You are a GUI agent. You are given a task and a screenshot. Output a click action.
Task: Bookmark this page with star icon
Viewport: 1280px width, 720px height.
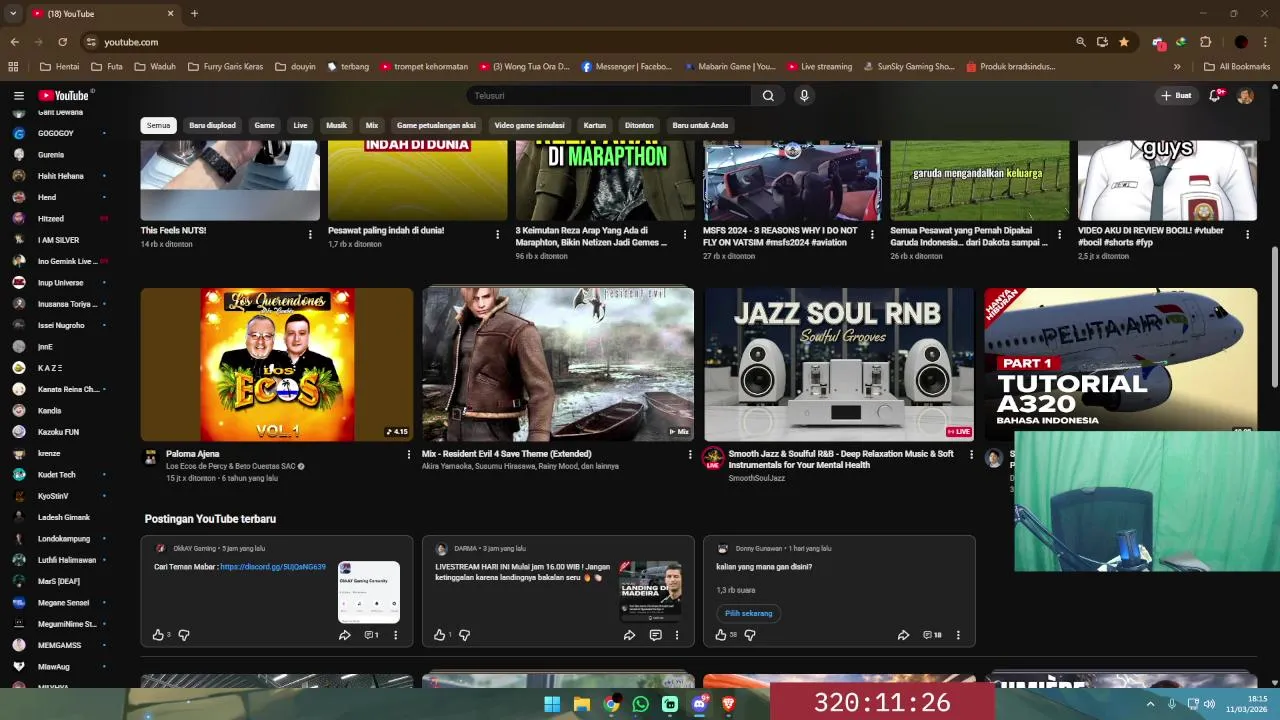click(x=1124, y=42)
